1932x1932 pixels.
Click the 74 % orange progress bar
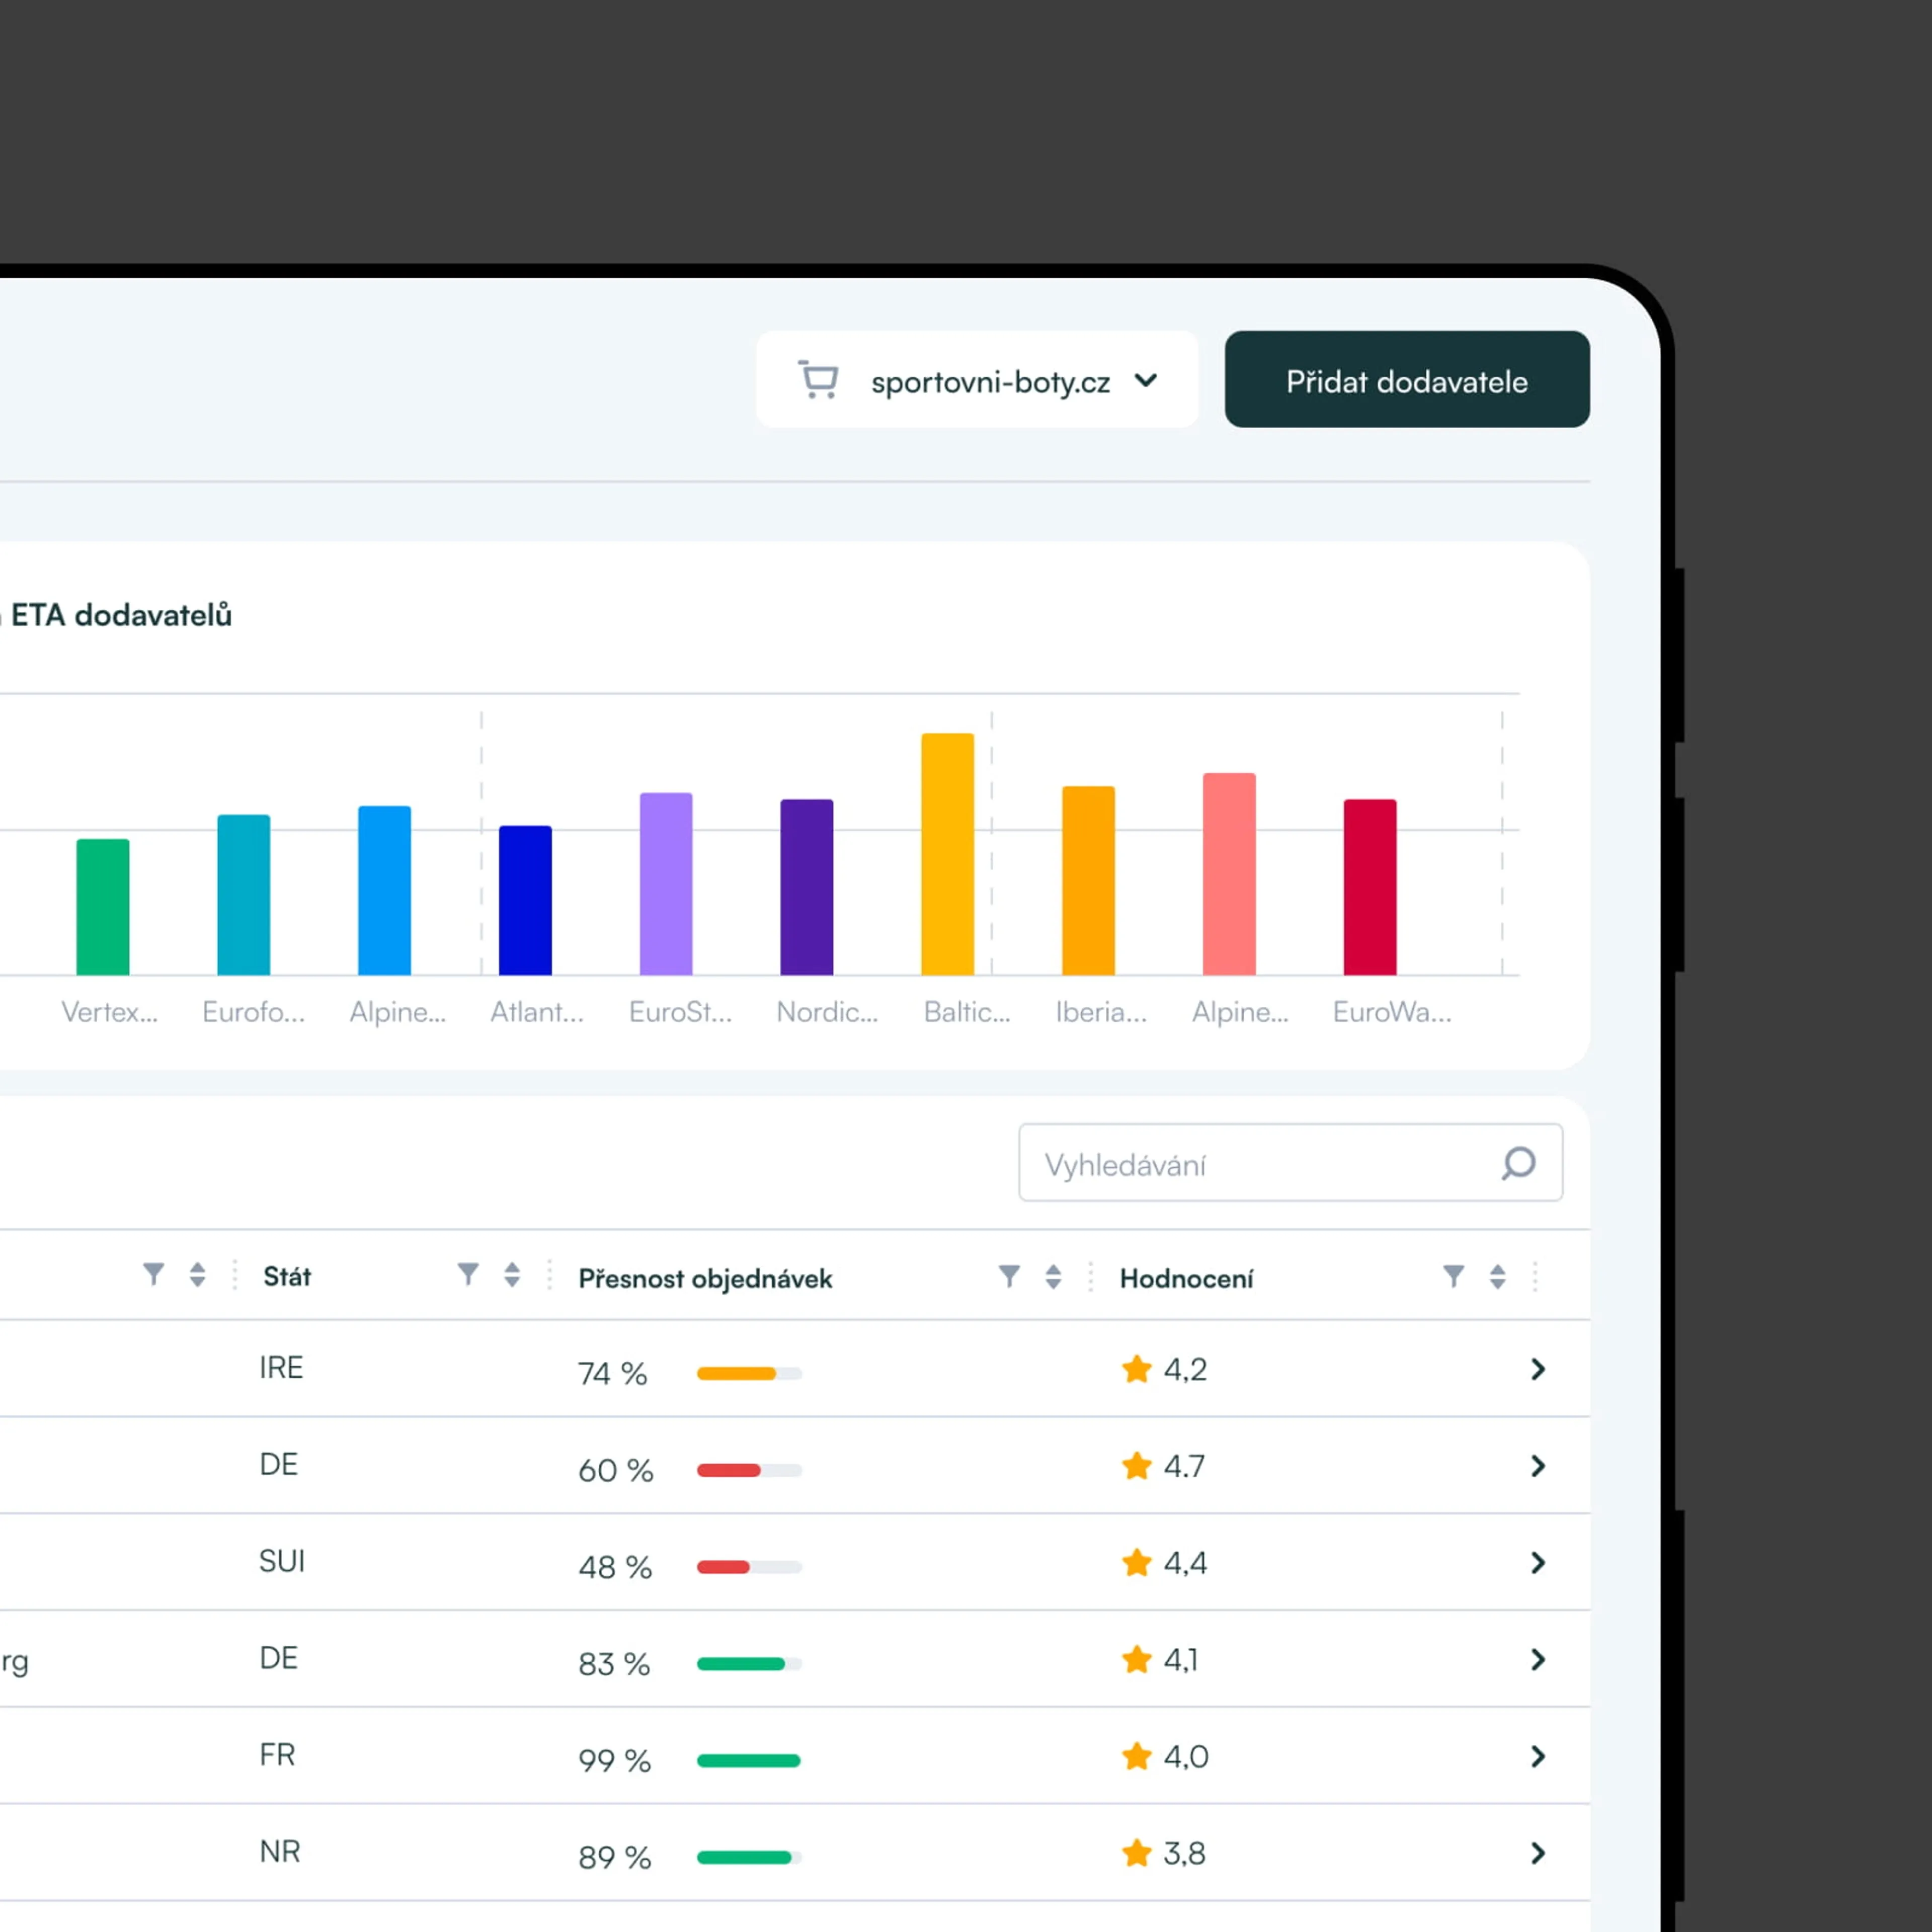[749, 1373]
